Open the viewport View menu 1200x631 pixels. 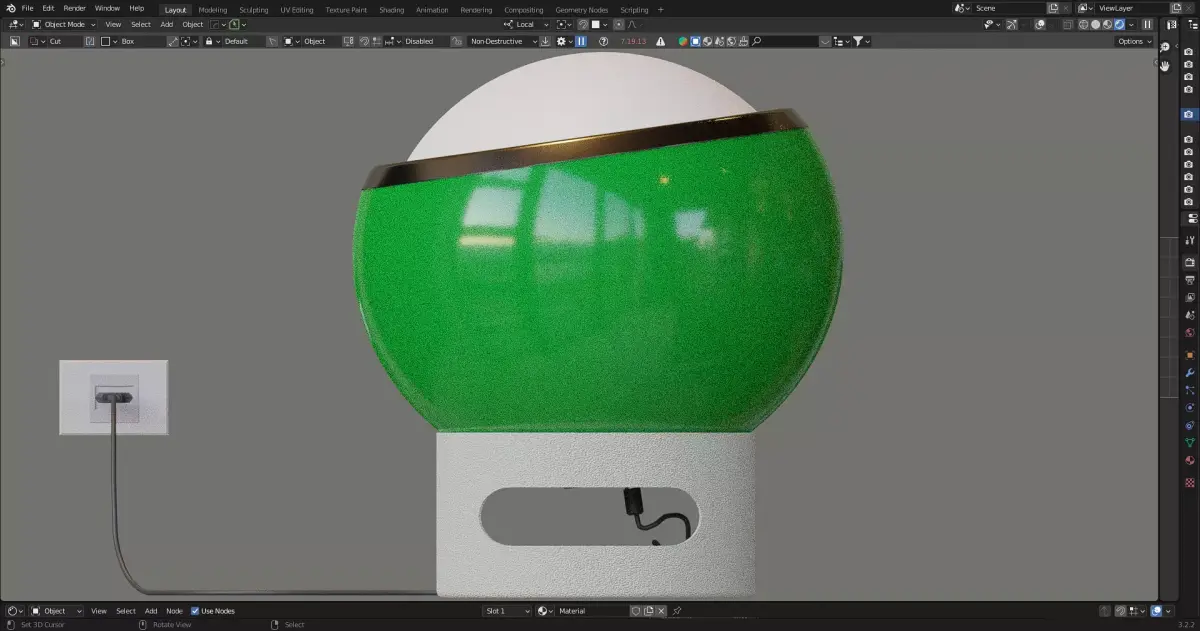tap(113, 24)
